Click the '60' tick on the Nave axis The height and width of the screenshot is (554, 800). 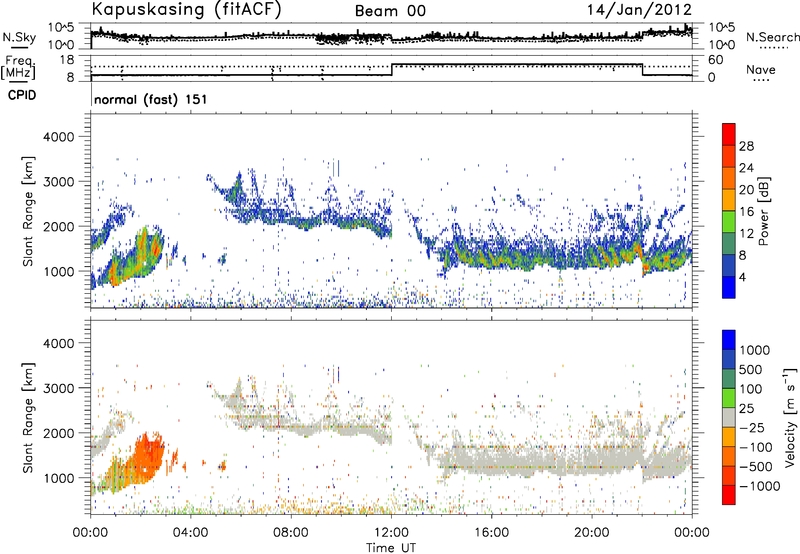coord(715,60)
